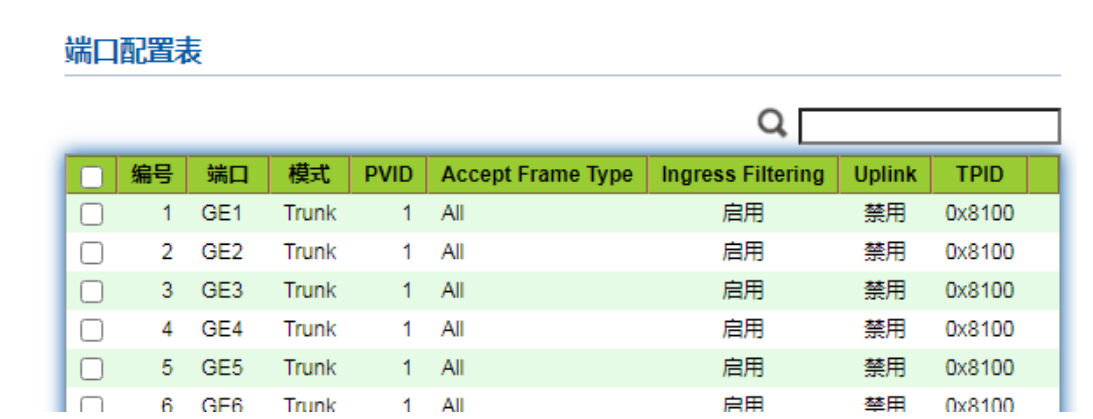Click the table search input field
1093x419 pixels.
tap(929, 127)
